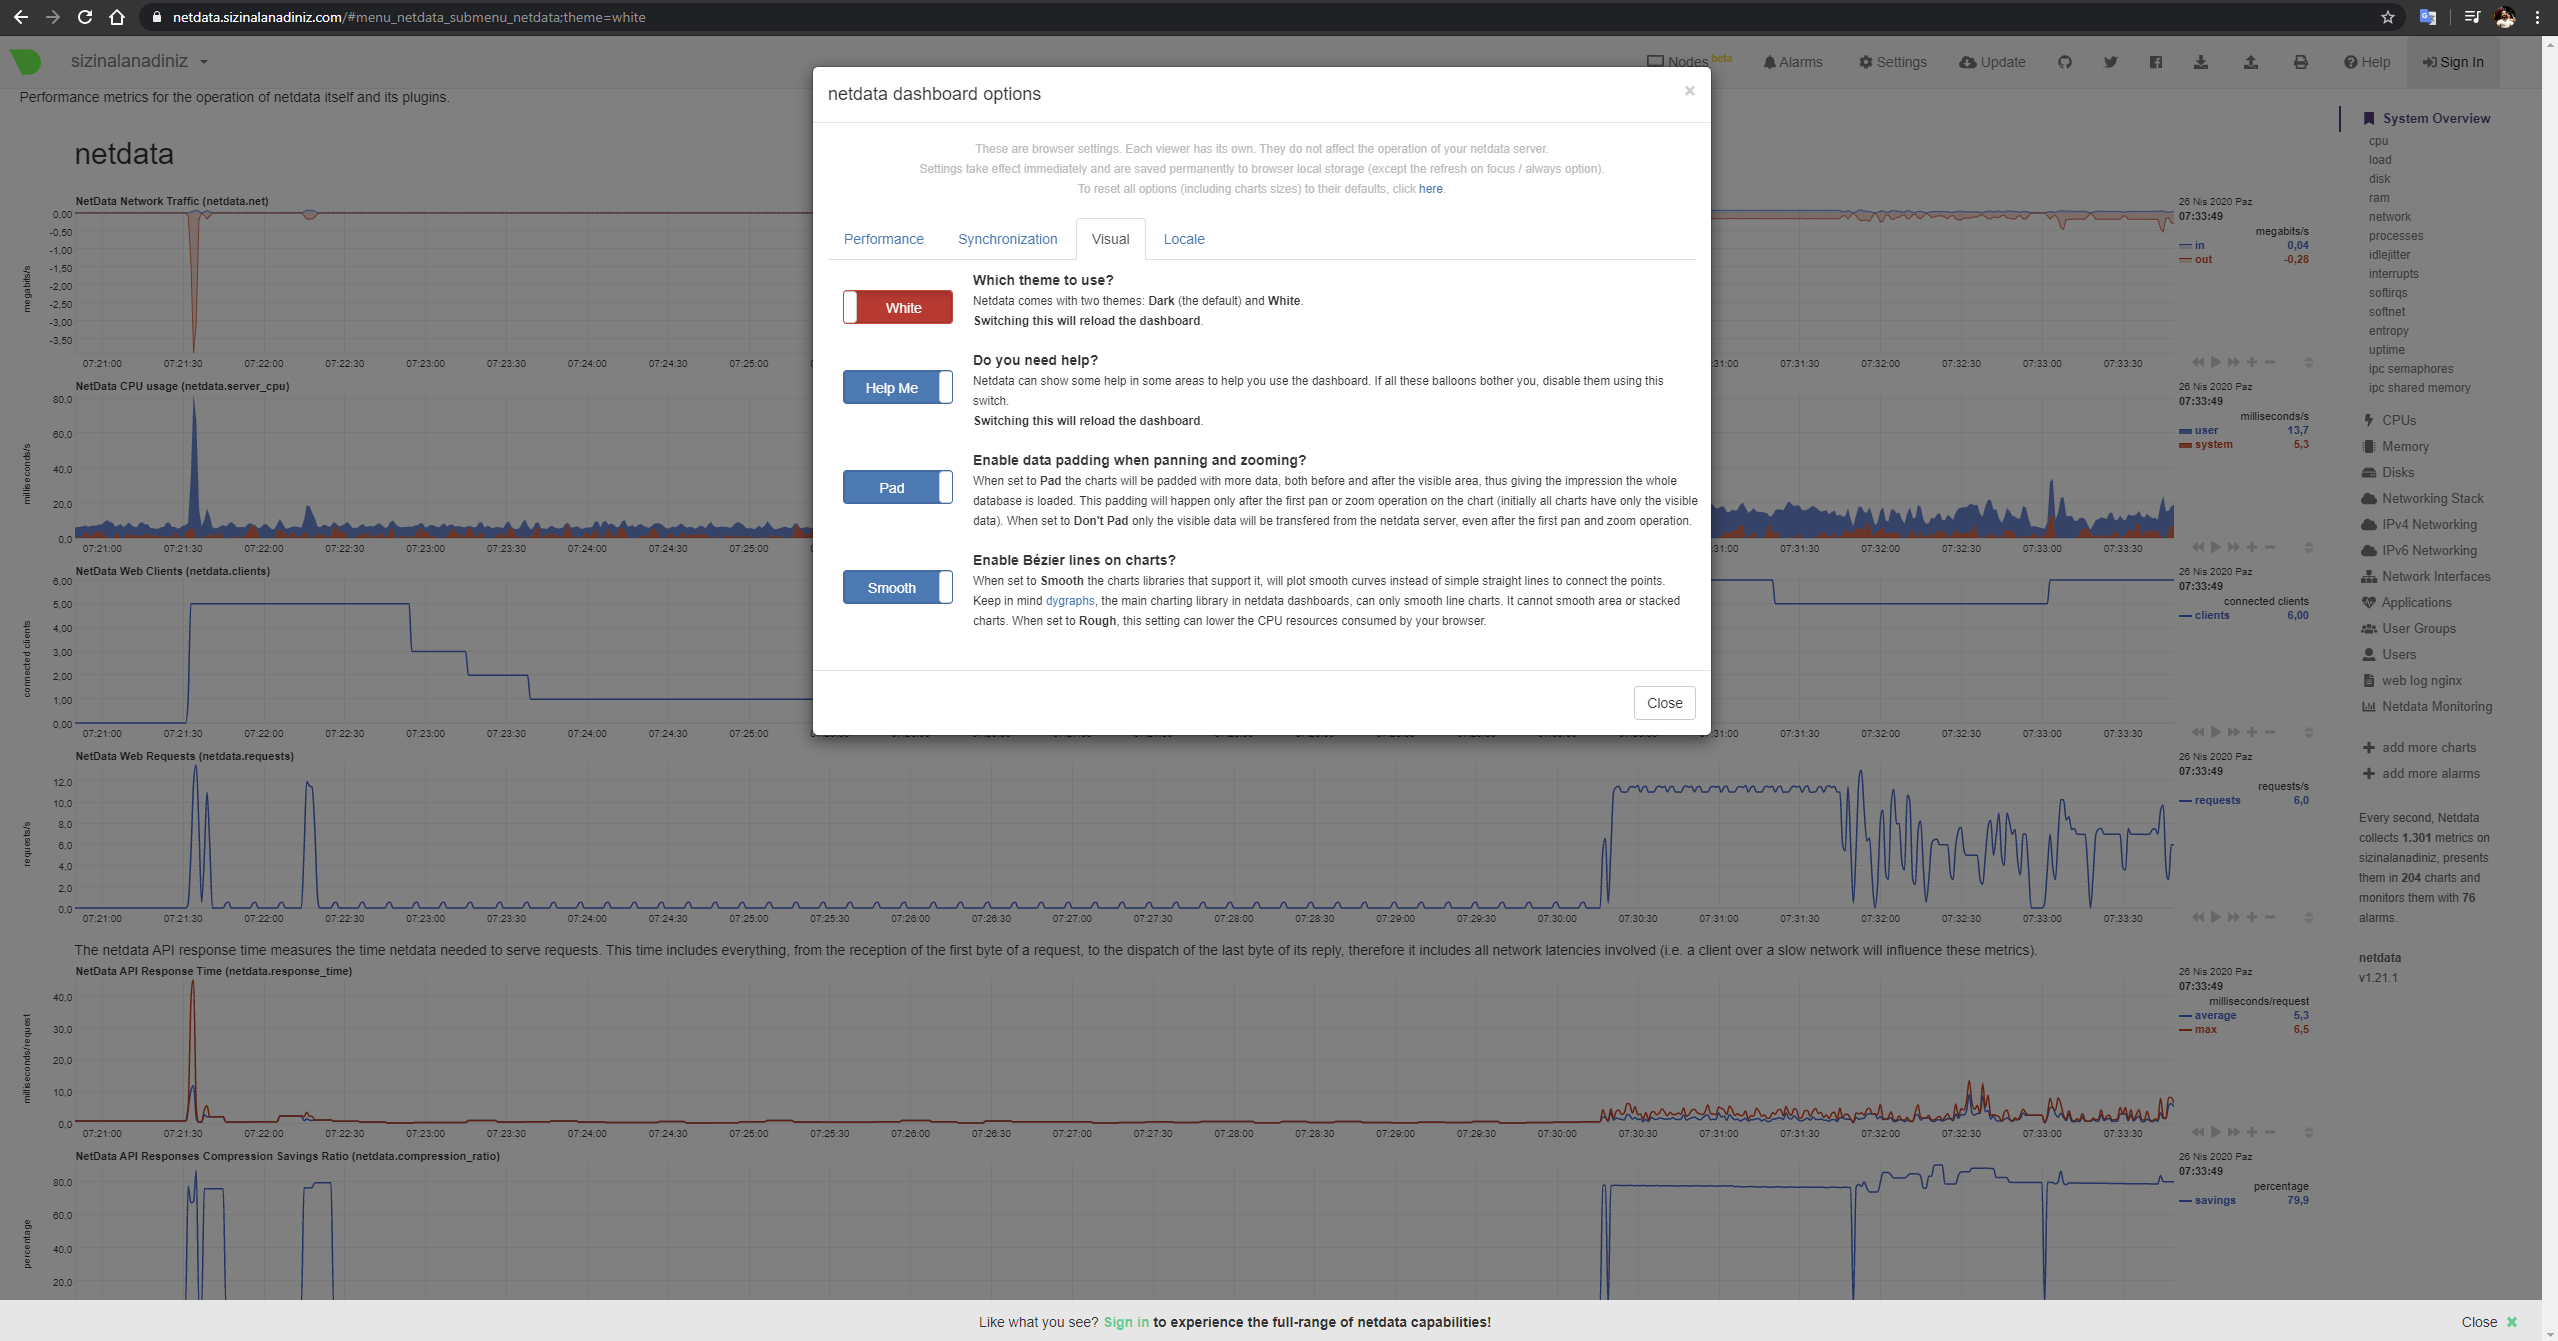Click Sign In in the navbar
Screen dimensions: 2558x1341
[2452, 62]
